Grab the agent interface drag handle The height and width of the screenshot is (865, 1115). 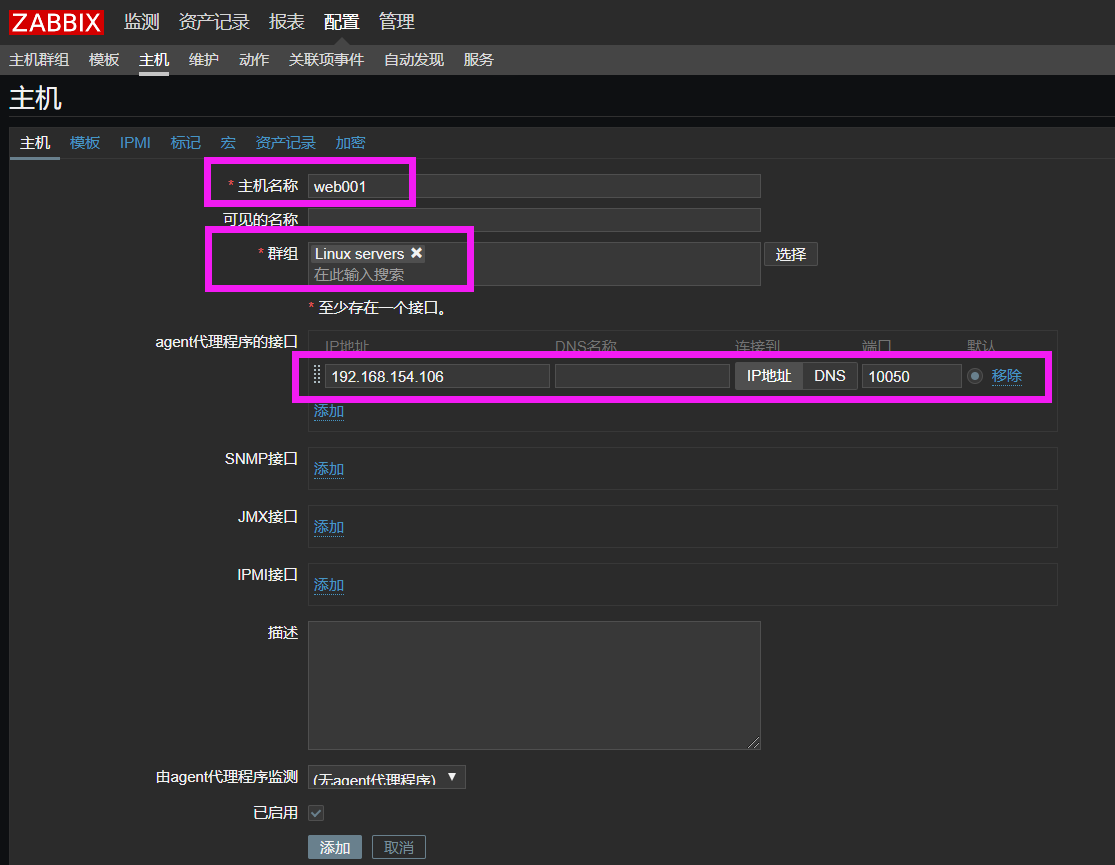[317, 375]
